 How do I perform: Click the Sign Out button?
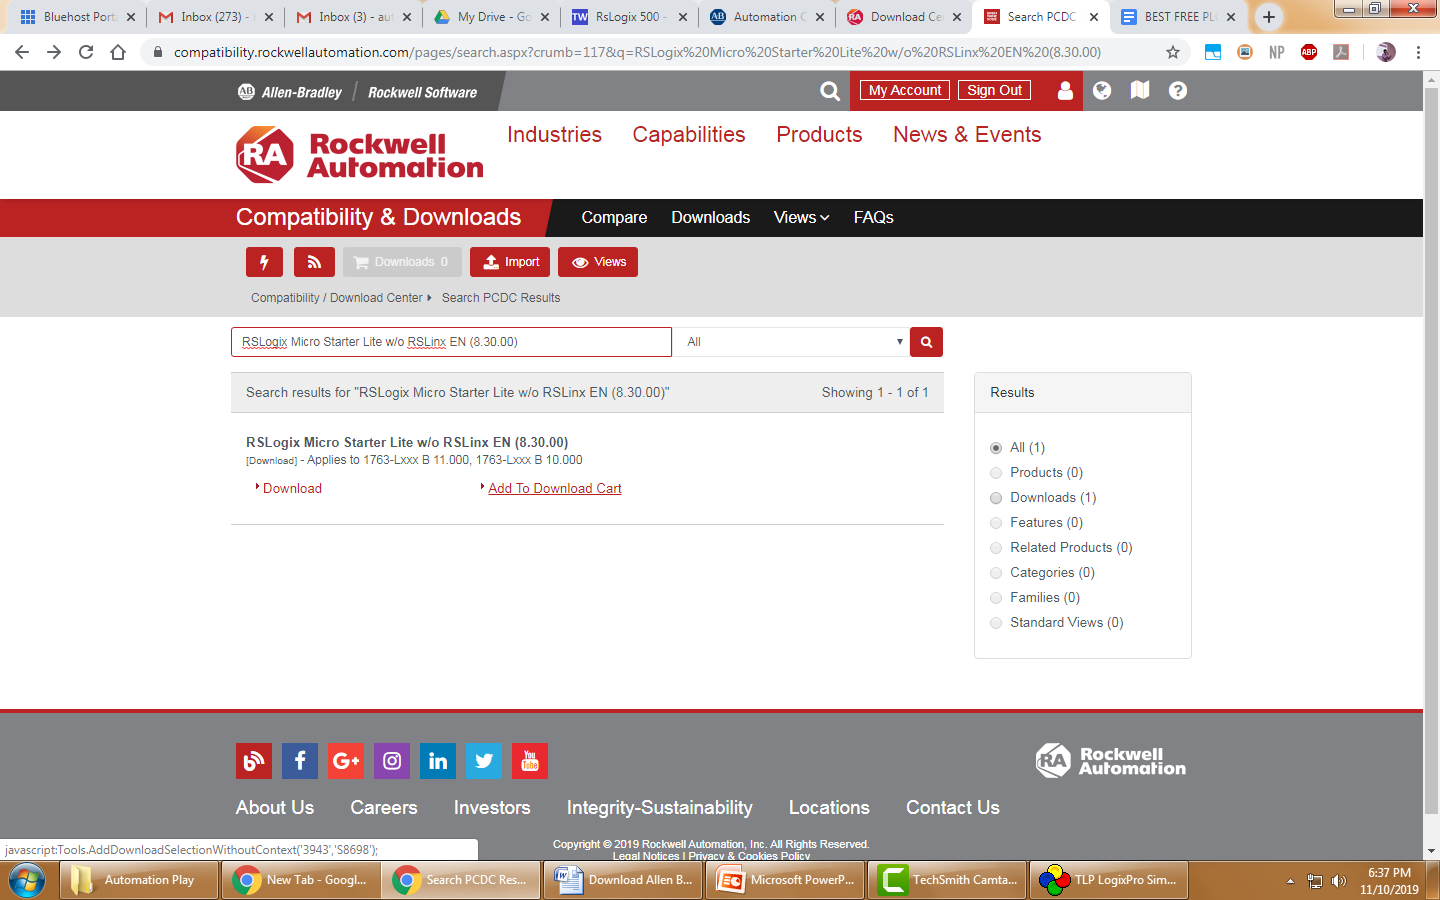click(x=994, y=90)
